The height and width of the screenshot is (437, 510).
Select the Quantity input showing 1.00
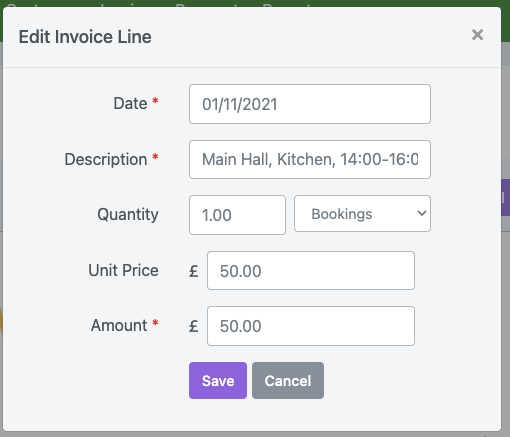pos(237,215)
